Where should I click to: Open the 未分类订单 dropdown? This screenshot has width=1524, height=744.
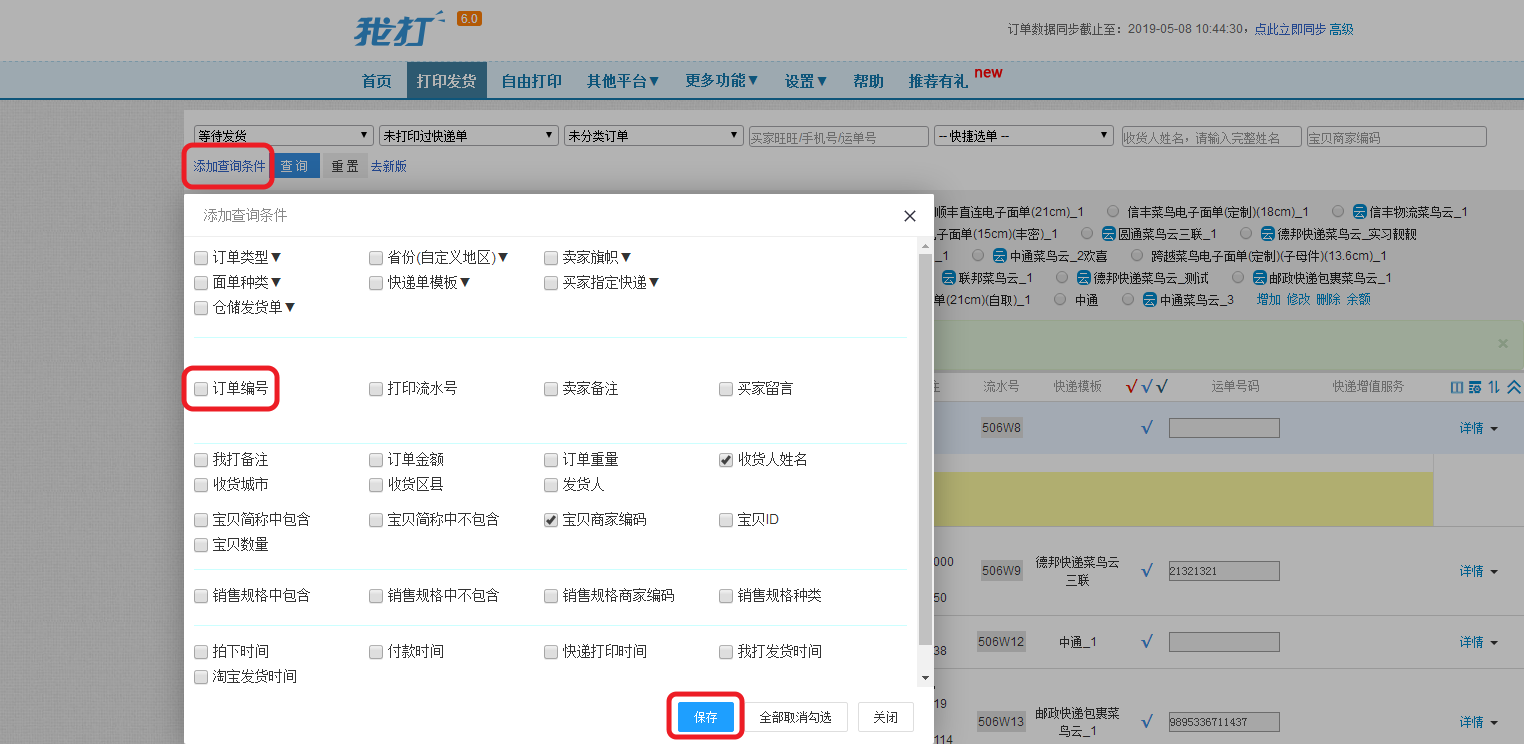(654, 135)
